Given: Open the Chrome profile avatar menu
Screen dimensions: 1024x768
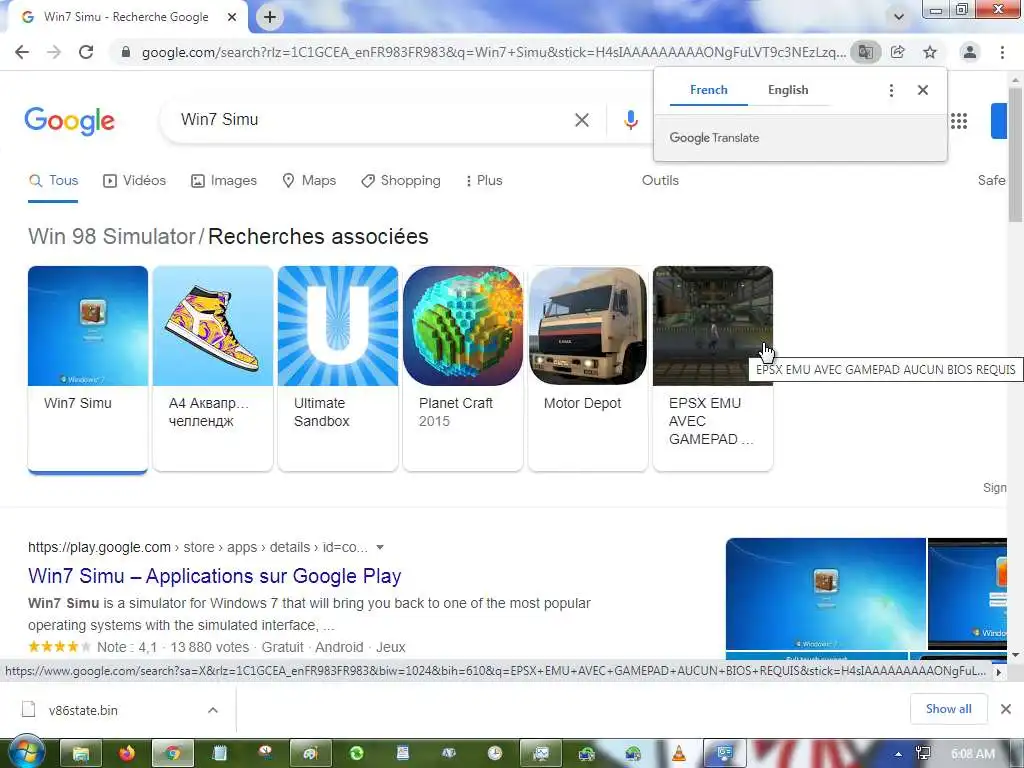Looking at the screenshot, I should coord(970,52).
